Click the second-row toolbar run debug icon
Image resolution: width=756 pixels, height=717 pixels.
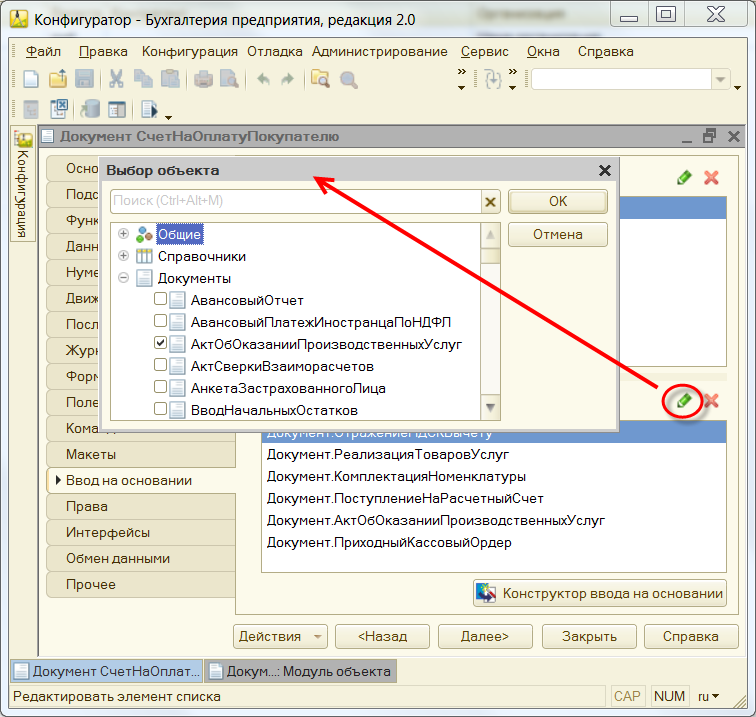click(x=149, y=109)
